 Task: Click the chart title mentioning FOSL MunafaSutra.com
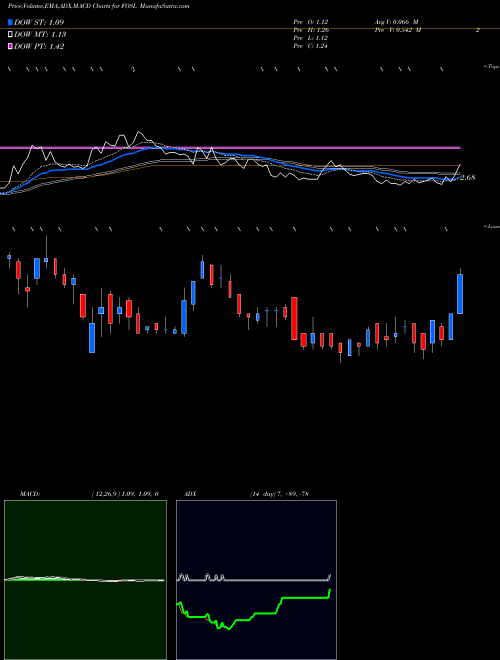click(98, 6)
